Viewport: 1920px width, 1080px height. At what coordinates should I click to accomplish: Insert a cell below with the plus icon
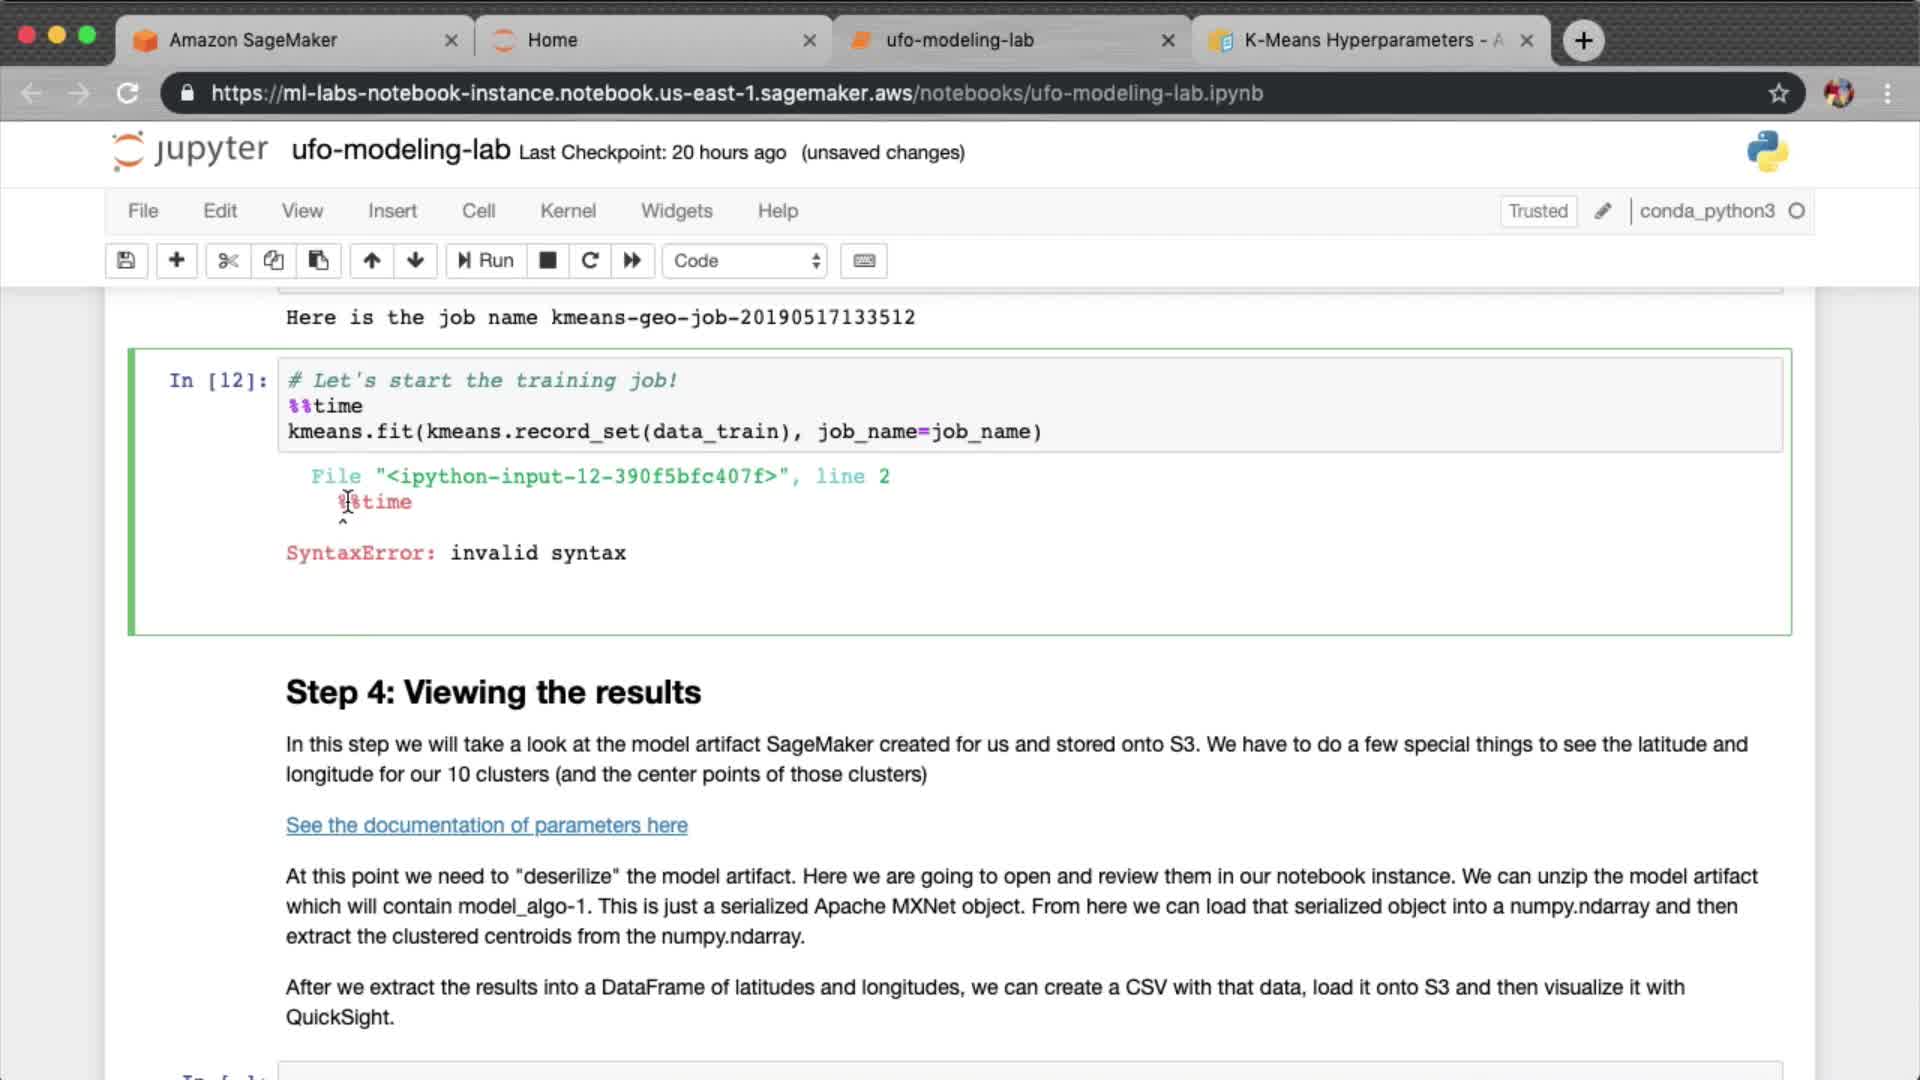(x=176, y=261)
